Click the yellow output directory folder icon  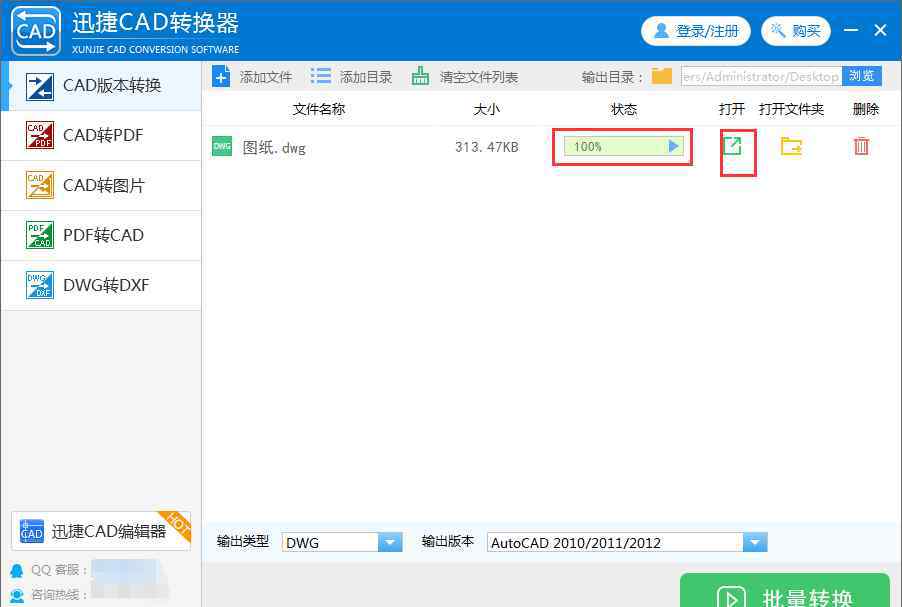pos(661,76)
